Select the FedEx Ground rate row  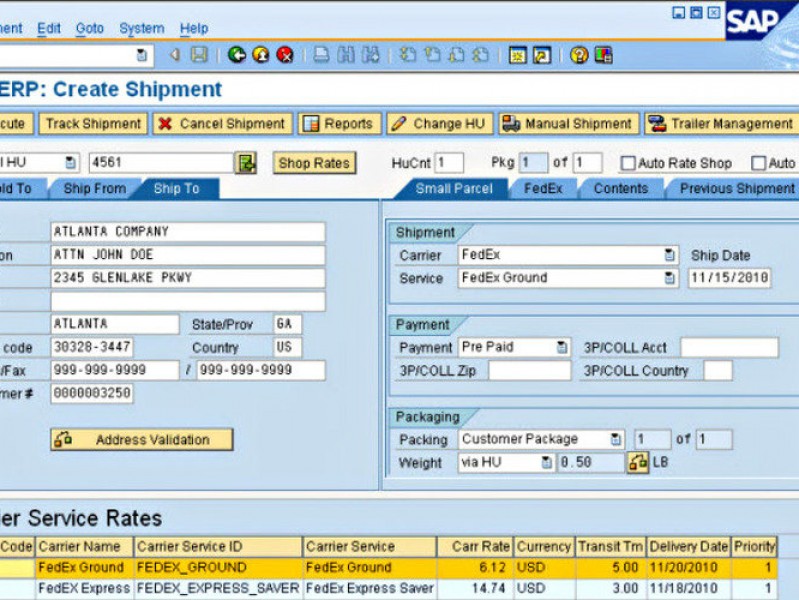(x=389, y=568)
